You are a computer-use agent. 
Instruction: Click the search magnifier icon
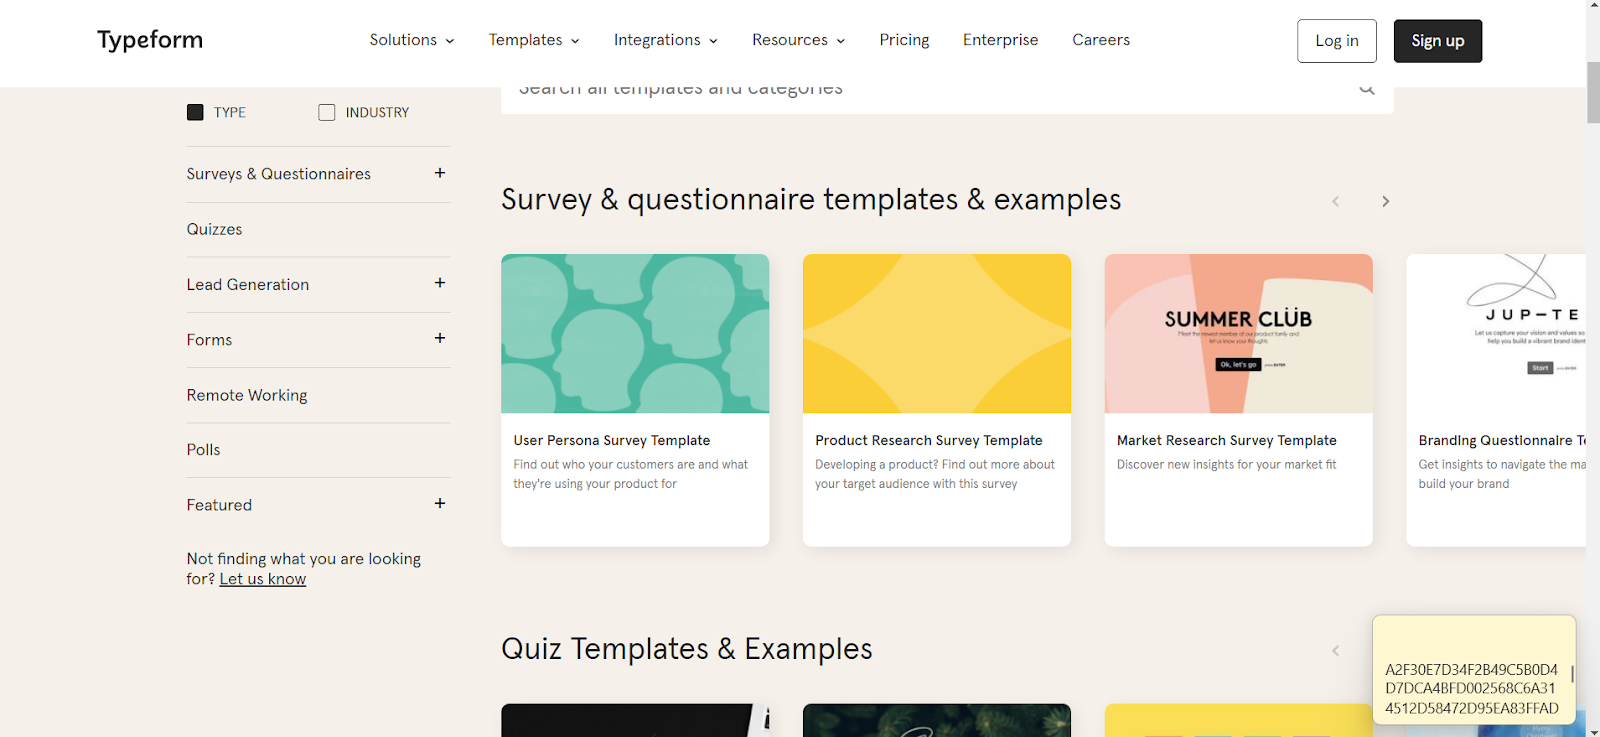tap(1367, 91)
